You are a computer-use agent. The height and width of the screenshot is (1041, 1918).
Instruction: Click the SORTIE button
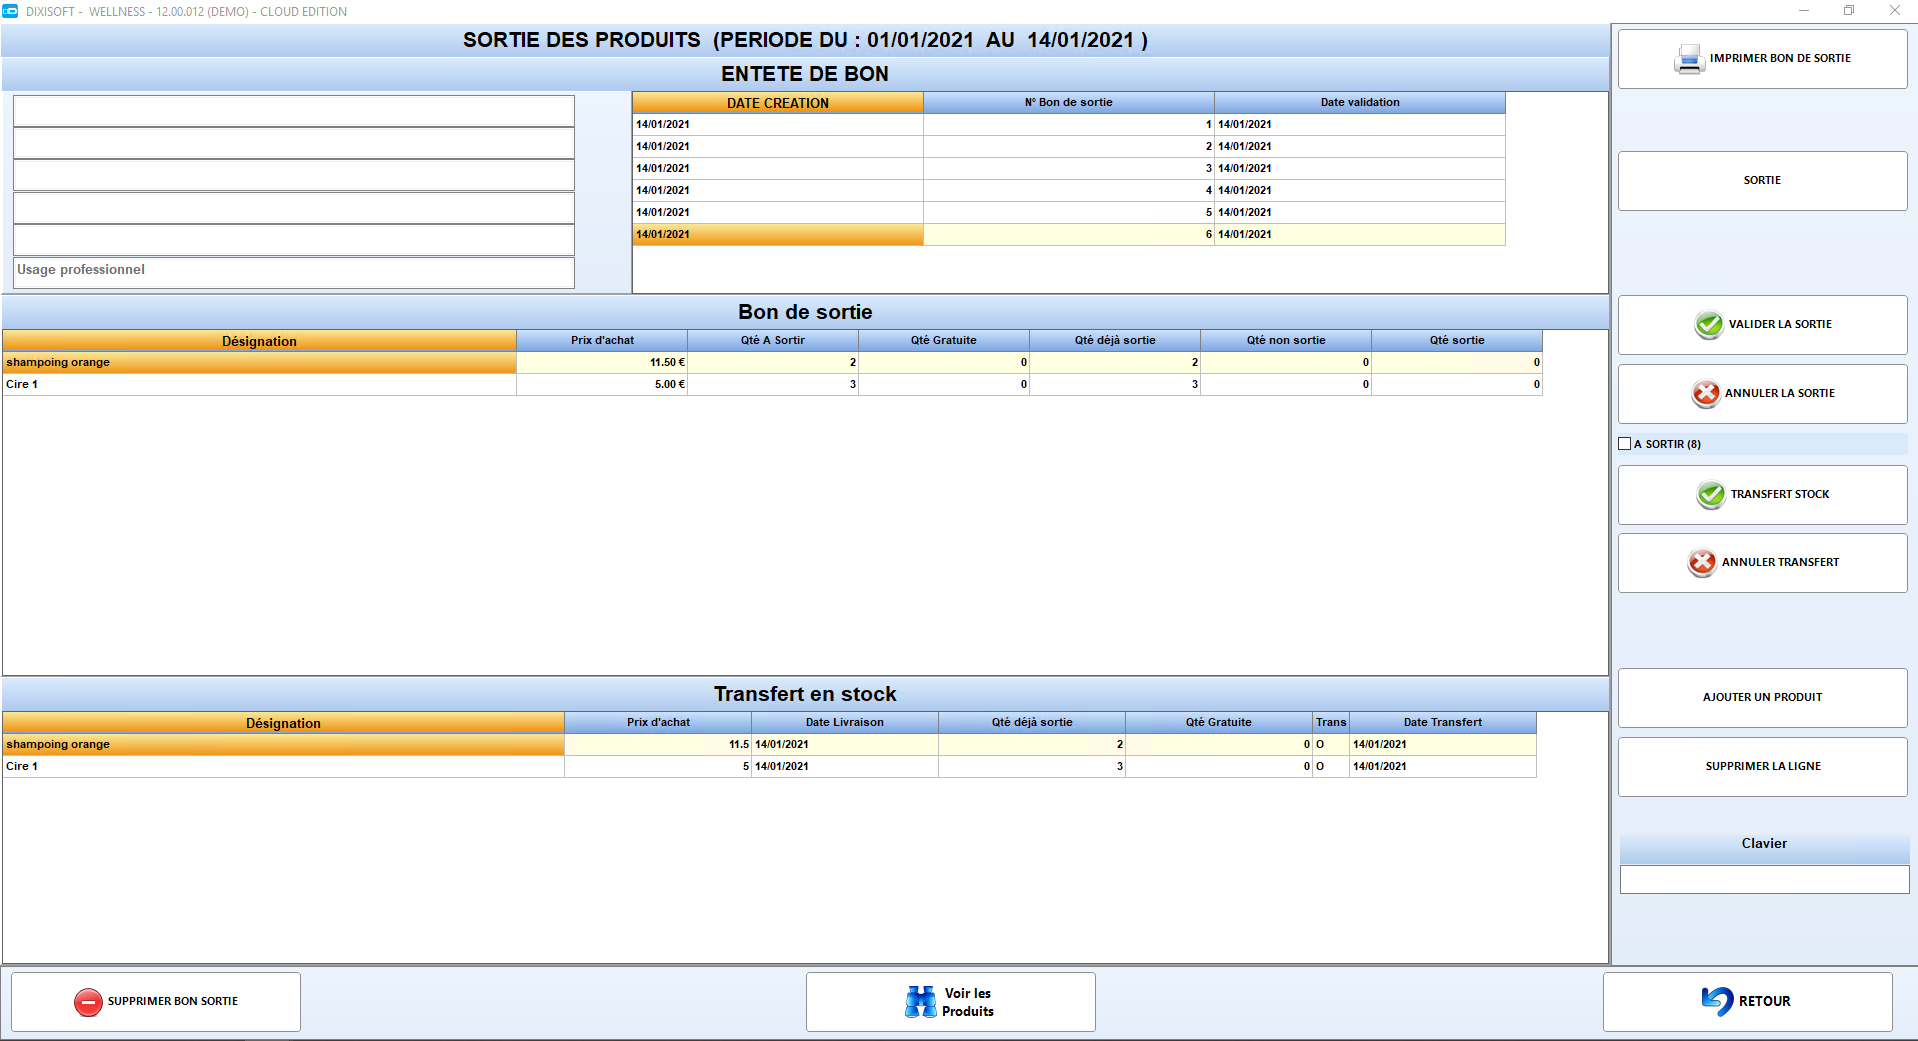tap(1762, 181)
